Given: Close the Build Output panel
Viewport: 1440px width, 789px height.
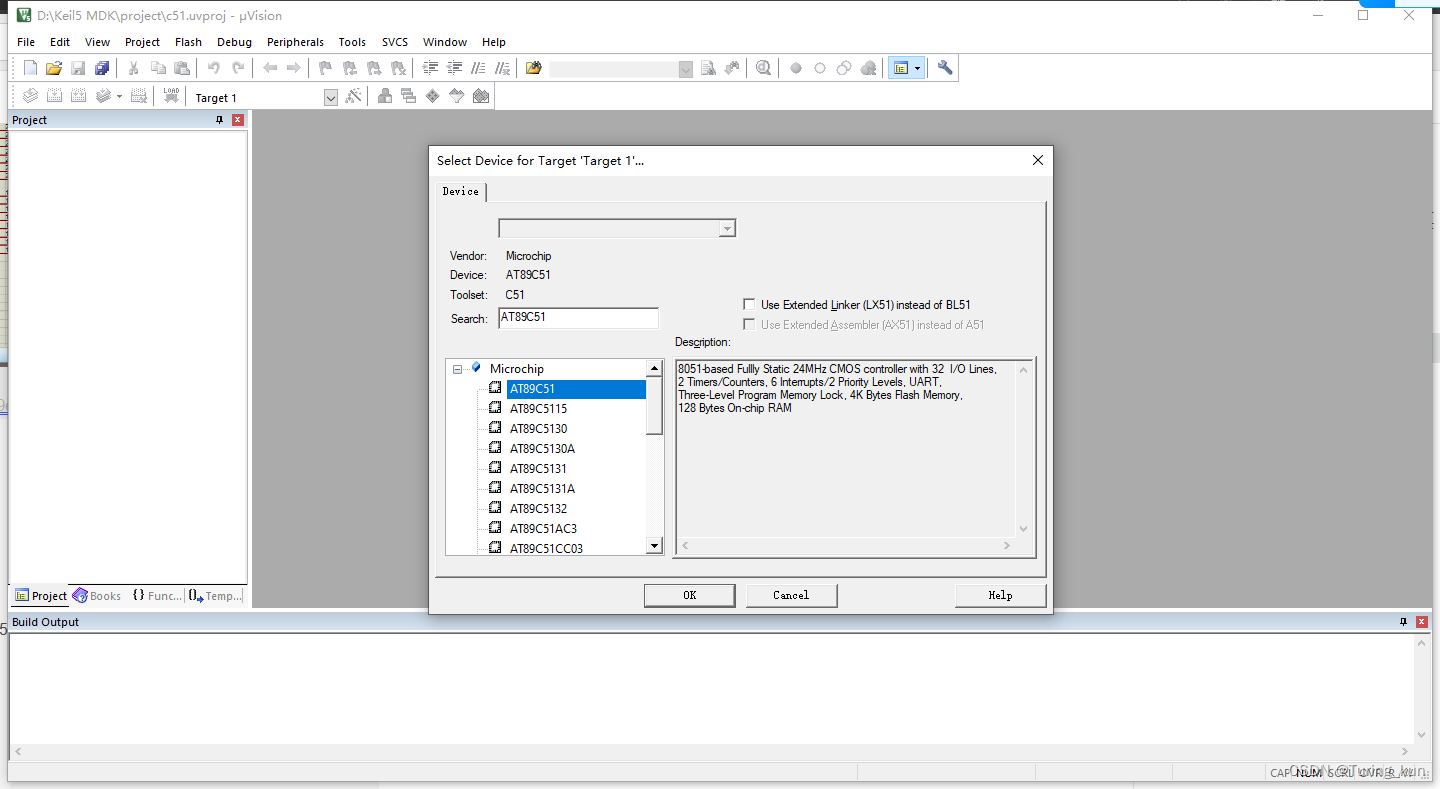Looking at the screenshot, I should pos(1422,622).
